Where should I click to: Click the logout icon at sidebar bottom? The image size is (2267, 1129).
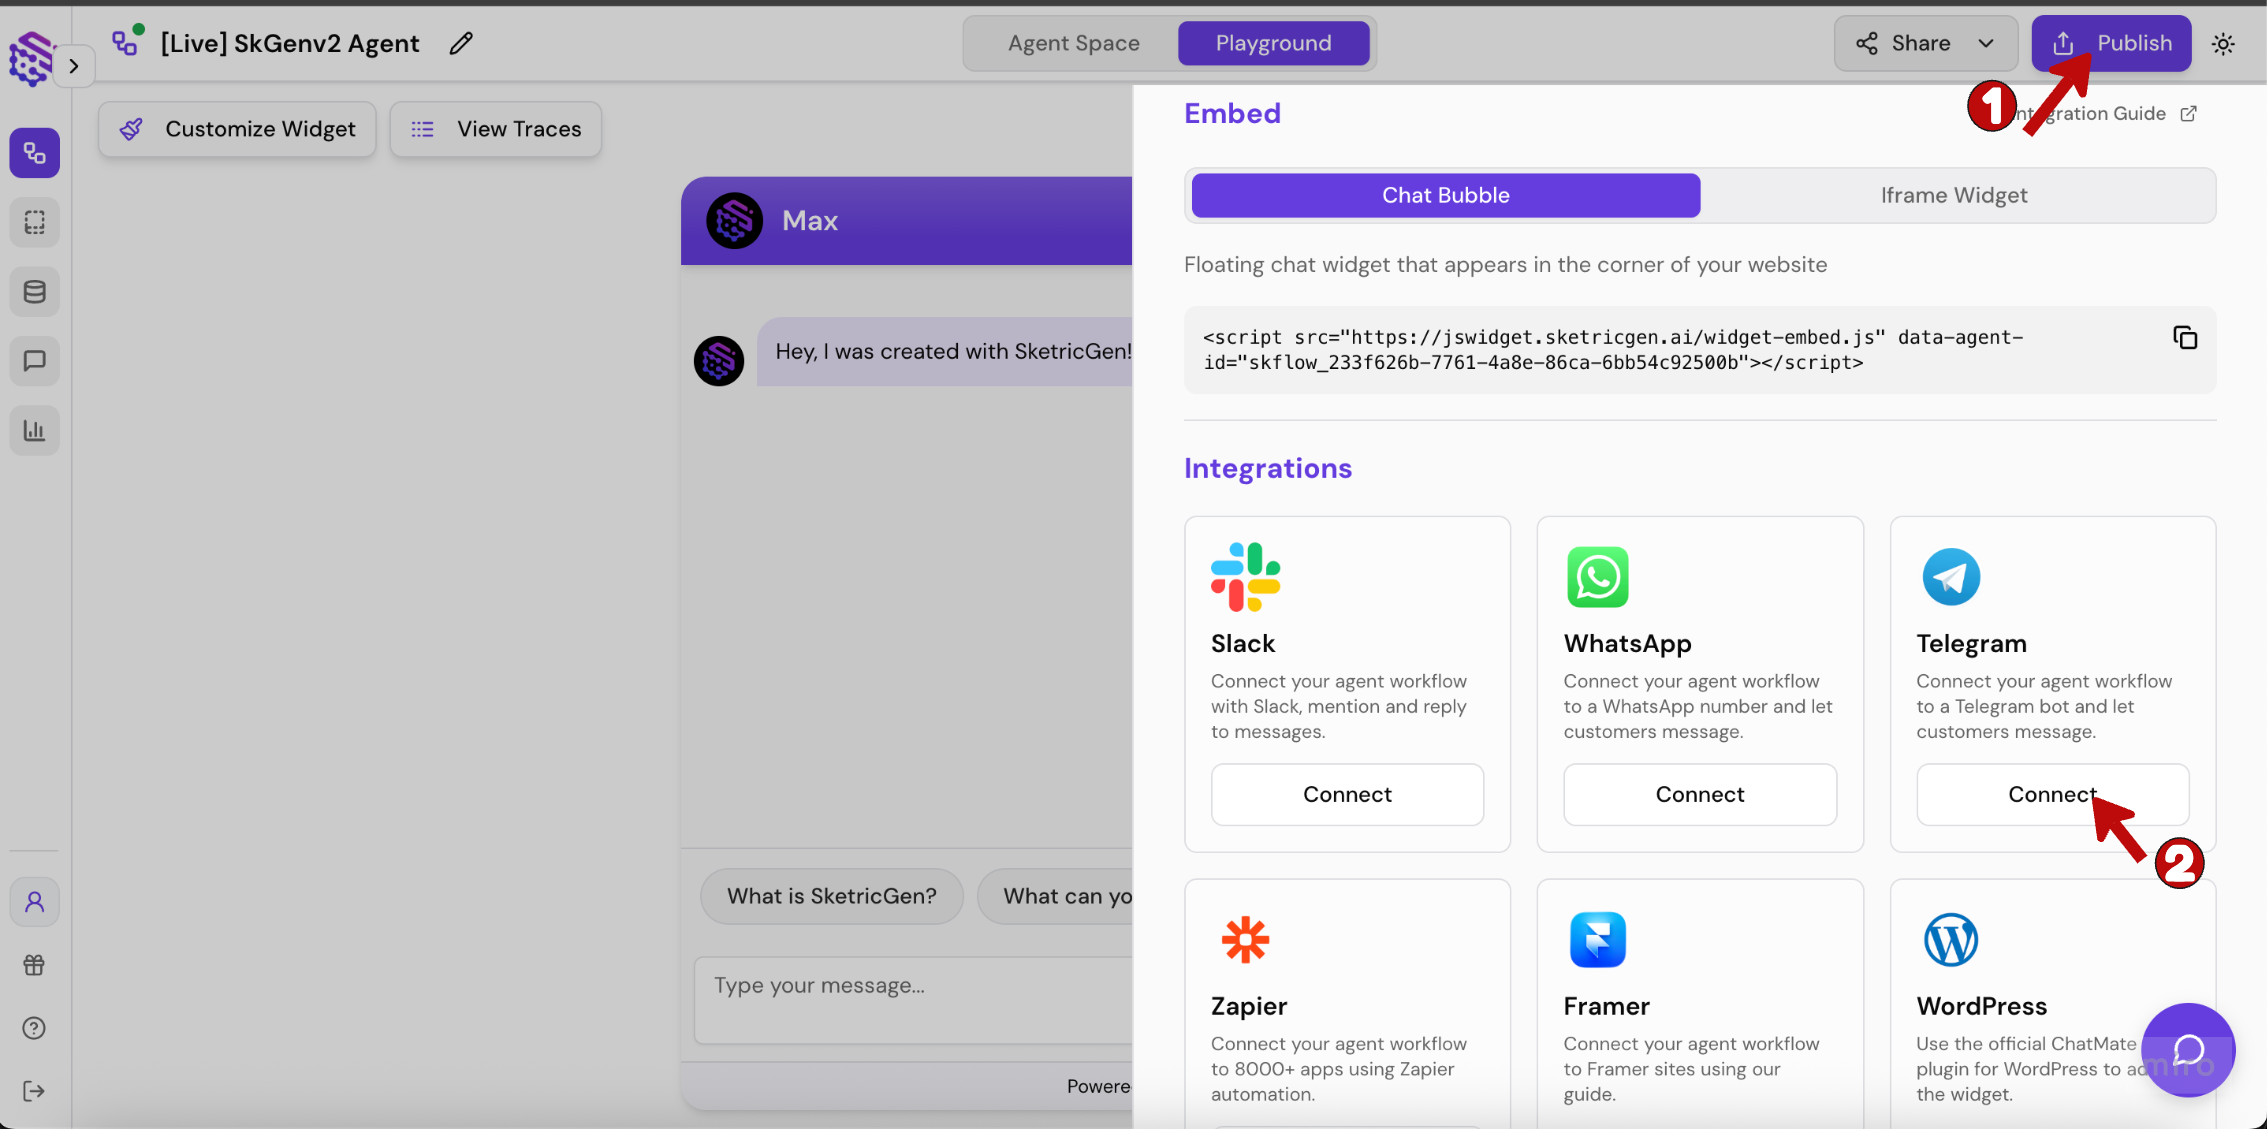pyautogui.click(x=34, y=1090)
